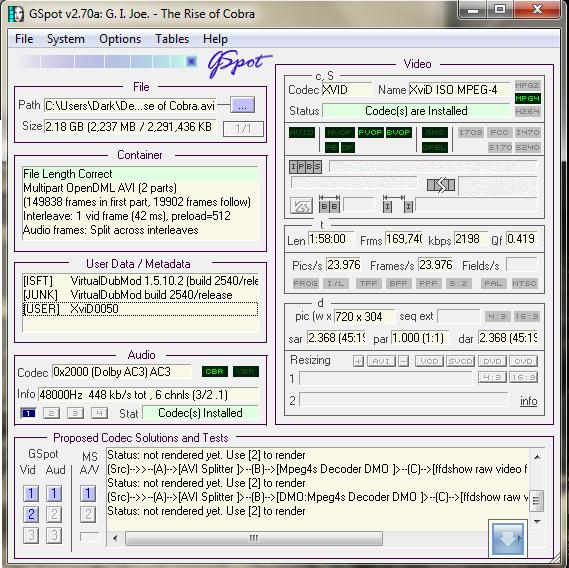
Task: Click the I470 indicator
Action: 527,132
